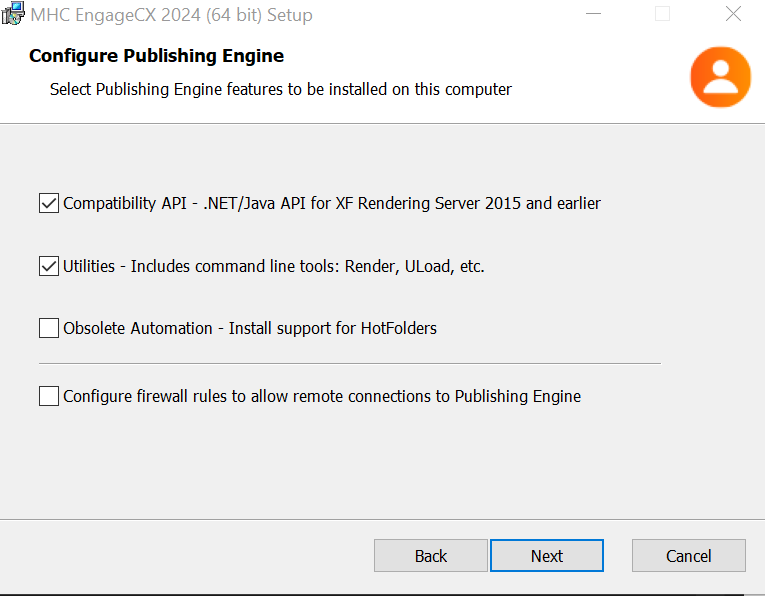Viewport: 765px width, 596px height.
Task: Uncheck the Compatibility API checkbox
Action: tap(49, 203)
